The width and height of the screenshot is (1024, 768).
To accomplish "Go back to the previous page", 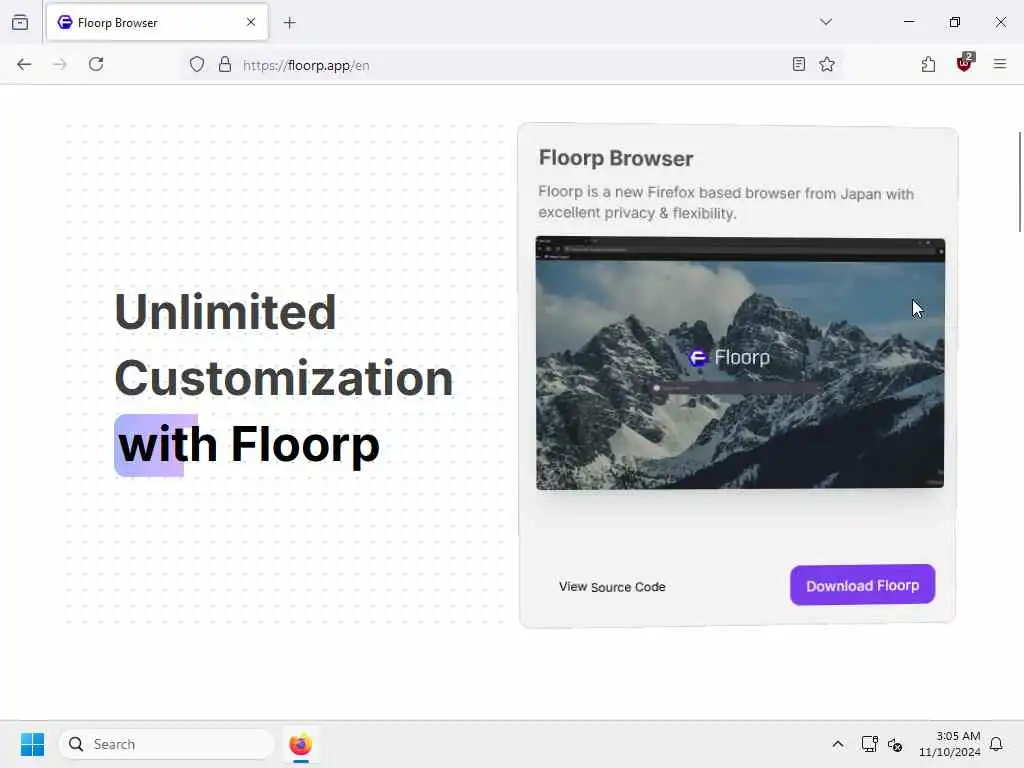I will 24,64.
